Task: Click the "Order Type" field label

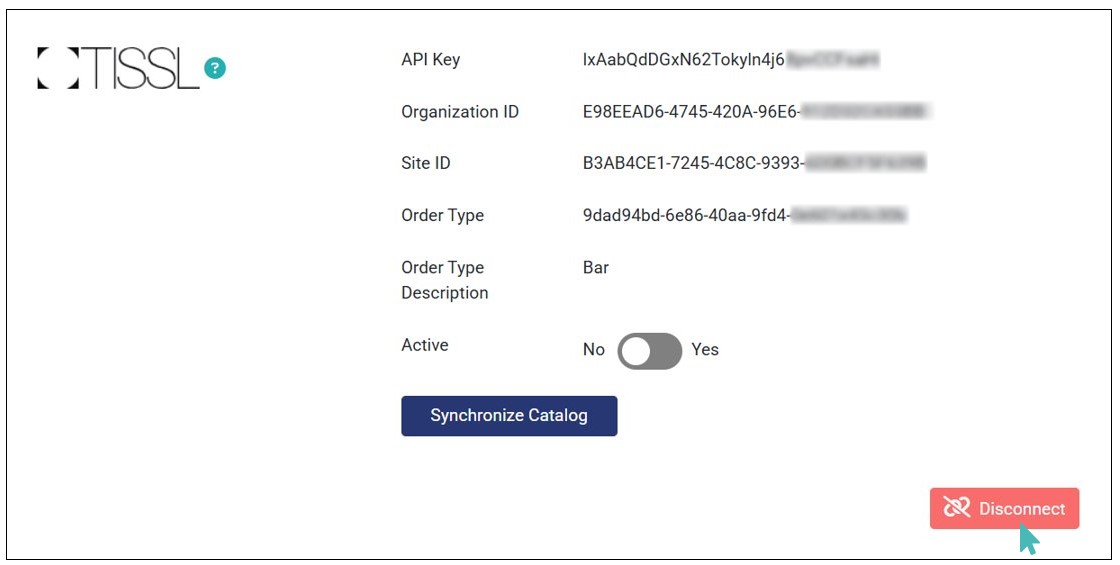Action: click(442, 215)
